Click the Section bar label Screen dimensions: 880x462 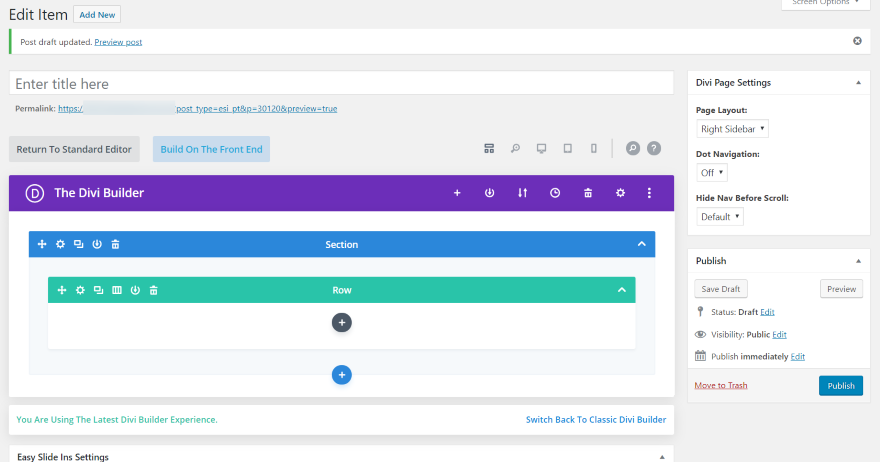click(x=341, y=245)
